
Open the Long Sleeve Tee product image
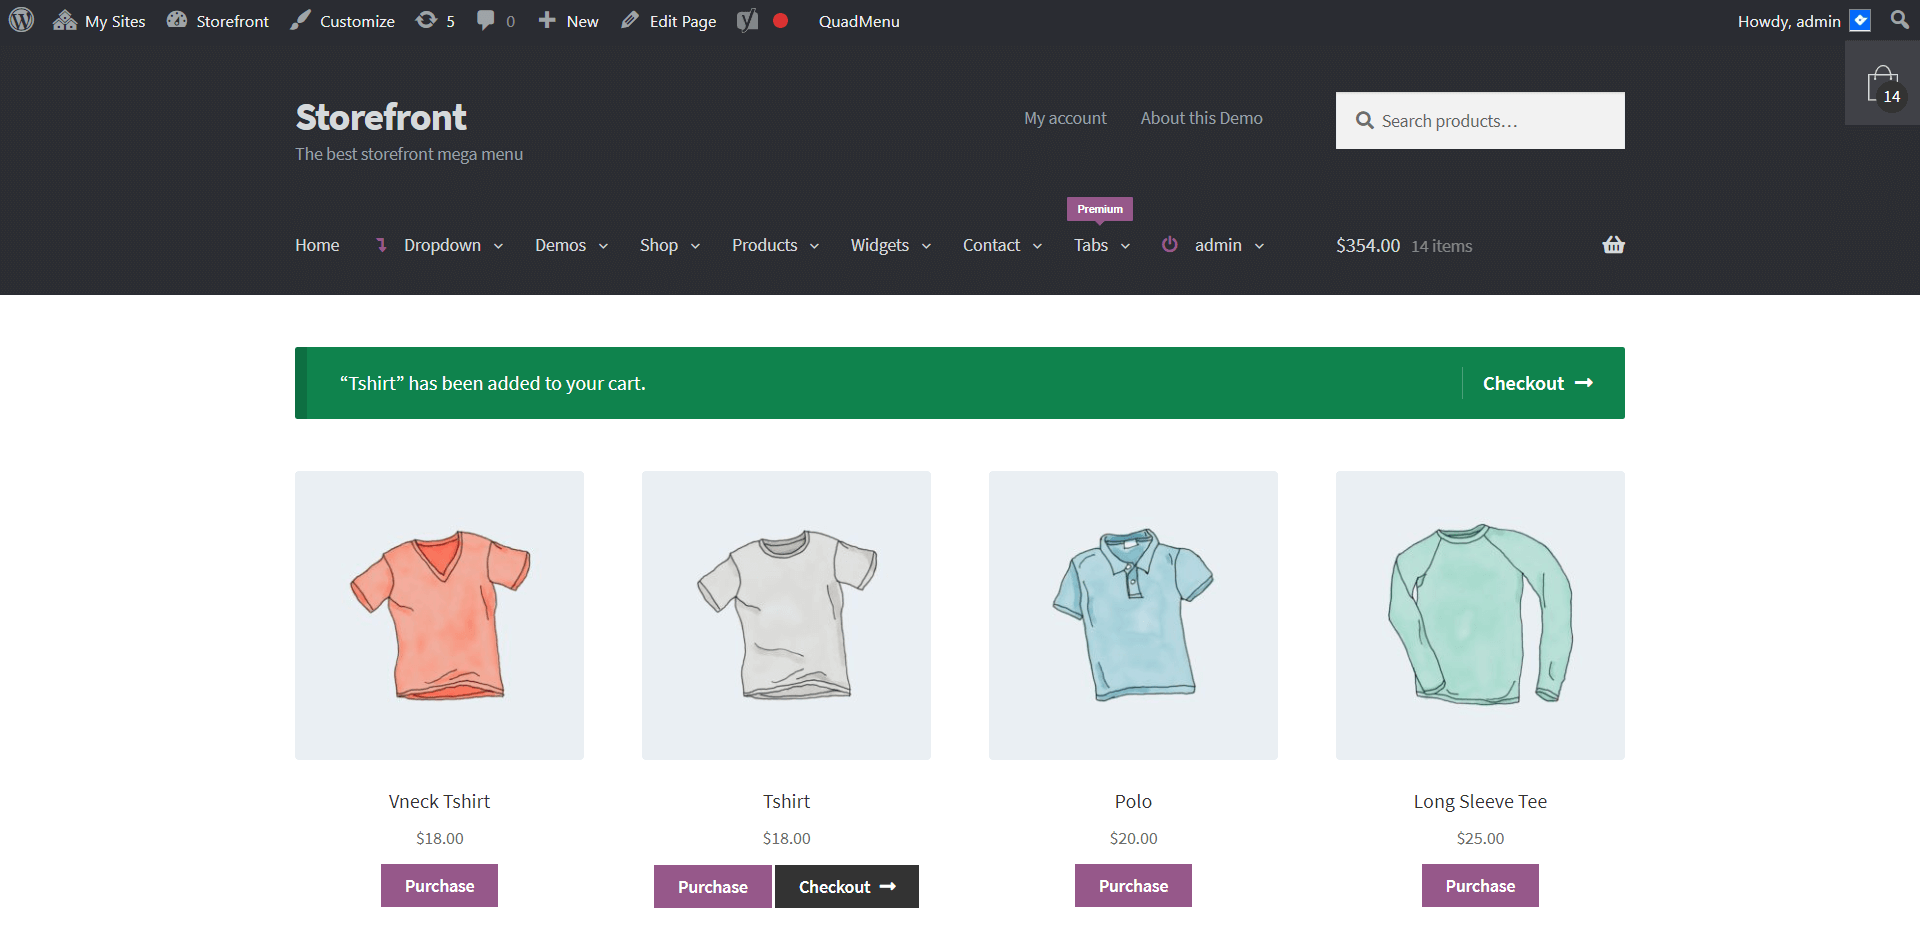[x=1480, y=615]
